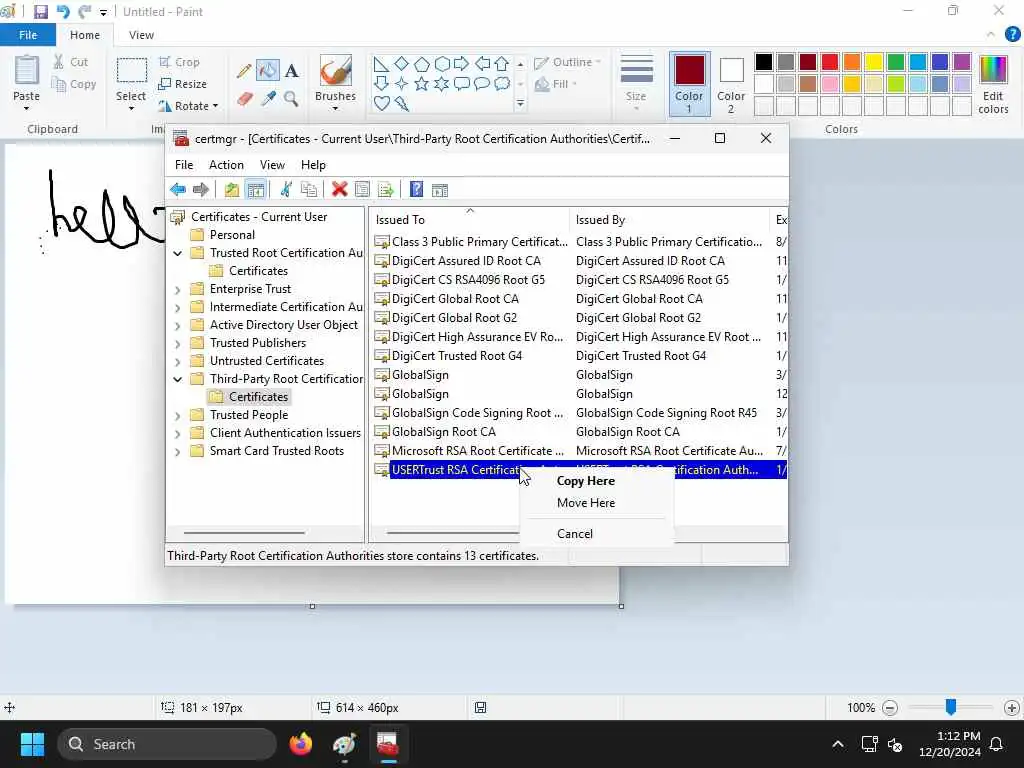1024x768 pixels.
Task: Click the Save icon in Paint title bar
Action: [40, 12]
